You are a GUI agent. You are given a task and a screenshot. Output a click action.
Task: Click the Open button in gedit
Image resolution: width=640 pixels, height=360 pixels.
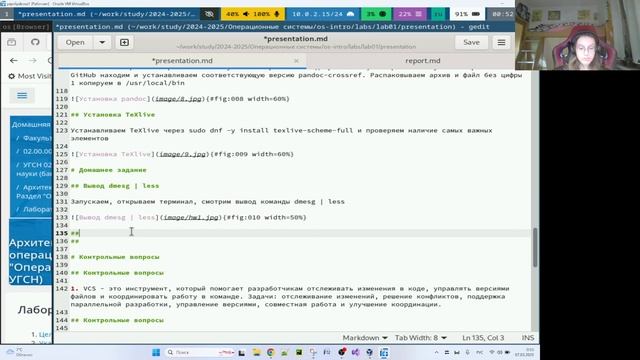[75, 42]
